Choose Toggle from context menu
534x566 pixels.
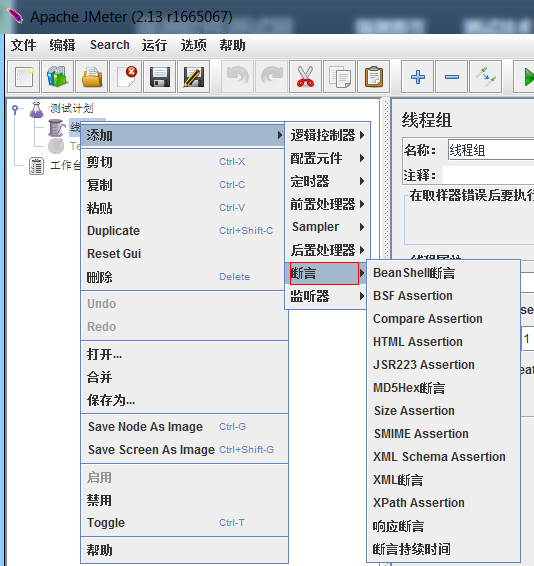point(184,523)
